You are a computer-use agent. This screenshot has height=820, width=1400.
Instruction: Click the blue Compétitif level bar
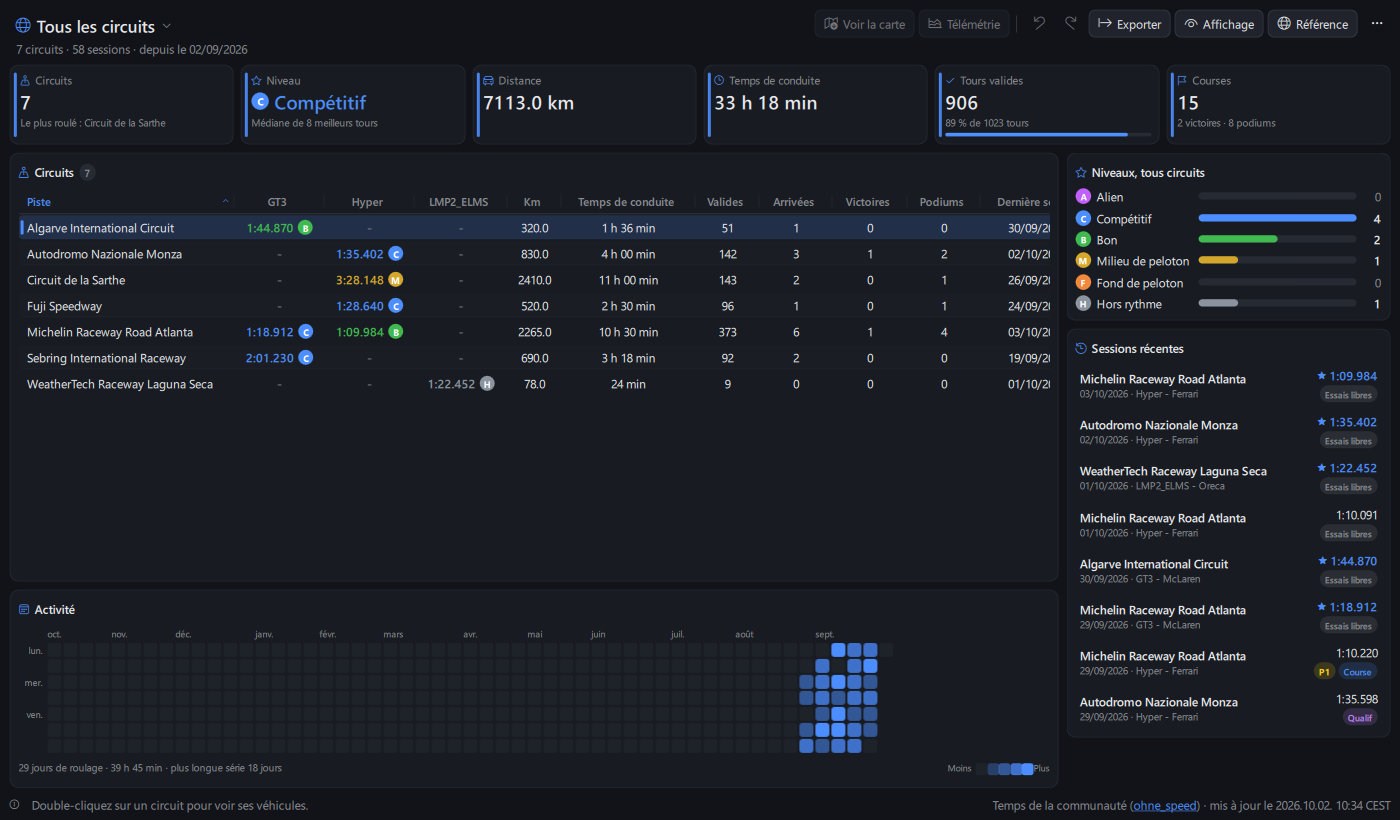tap(1277, 219)
